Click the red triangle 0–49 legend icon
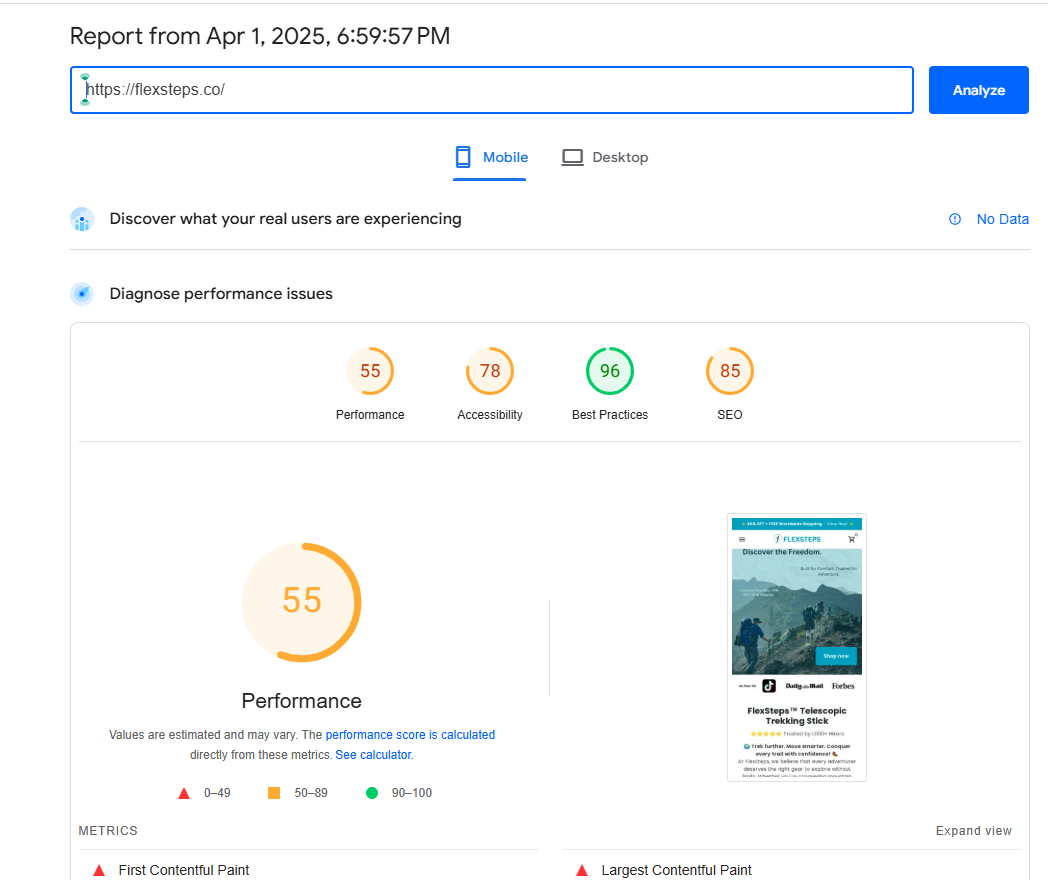The image size is (1048, 880). click(184, 793)
